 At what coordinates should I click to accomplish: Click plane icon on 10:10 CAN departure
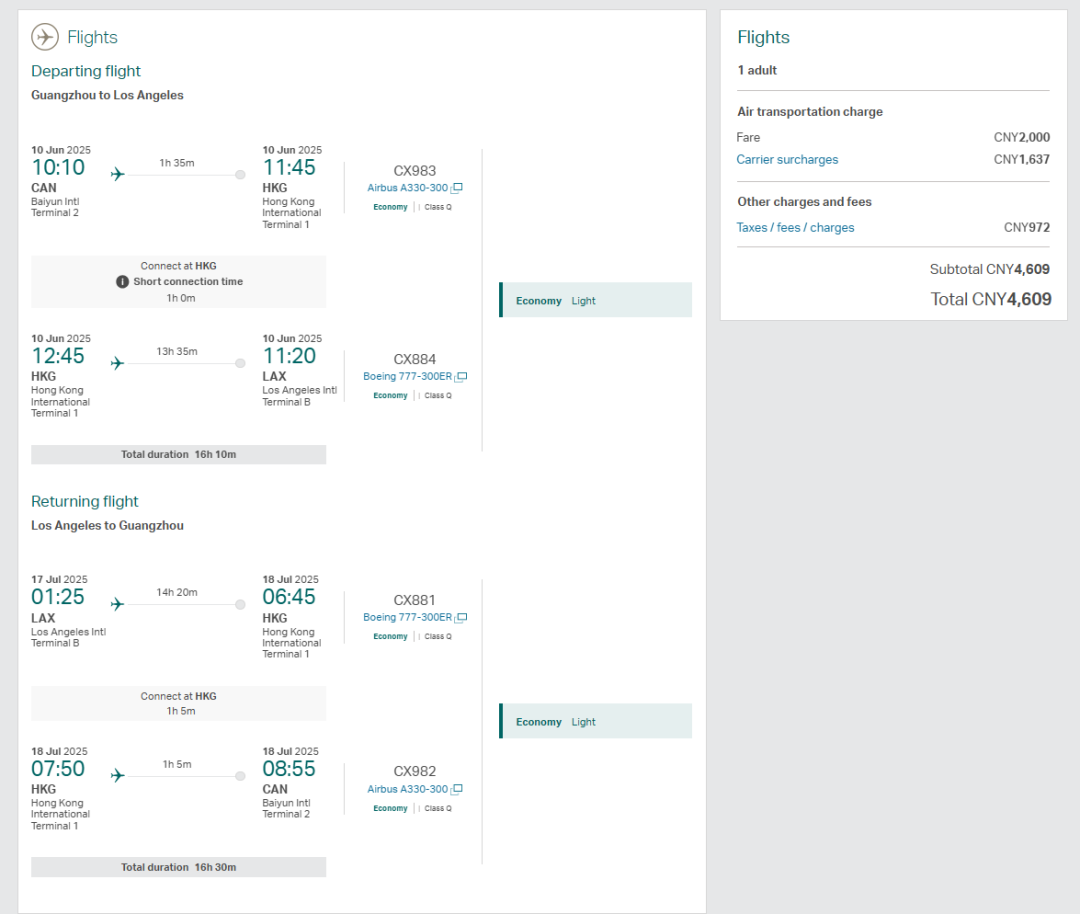pos(117,175)
